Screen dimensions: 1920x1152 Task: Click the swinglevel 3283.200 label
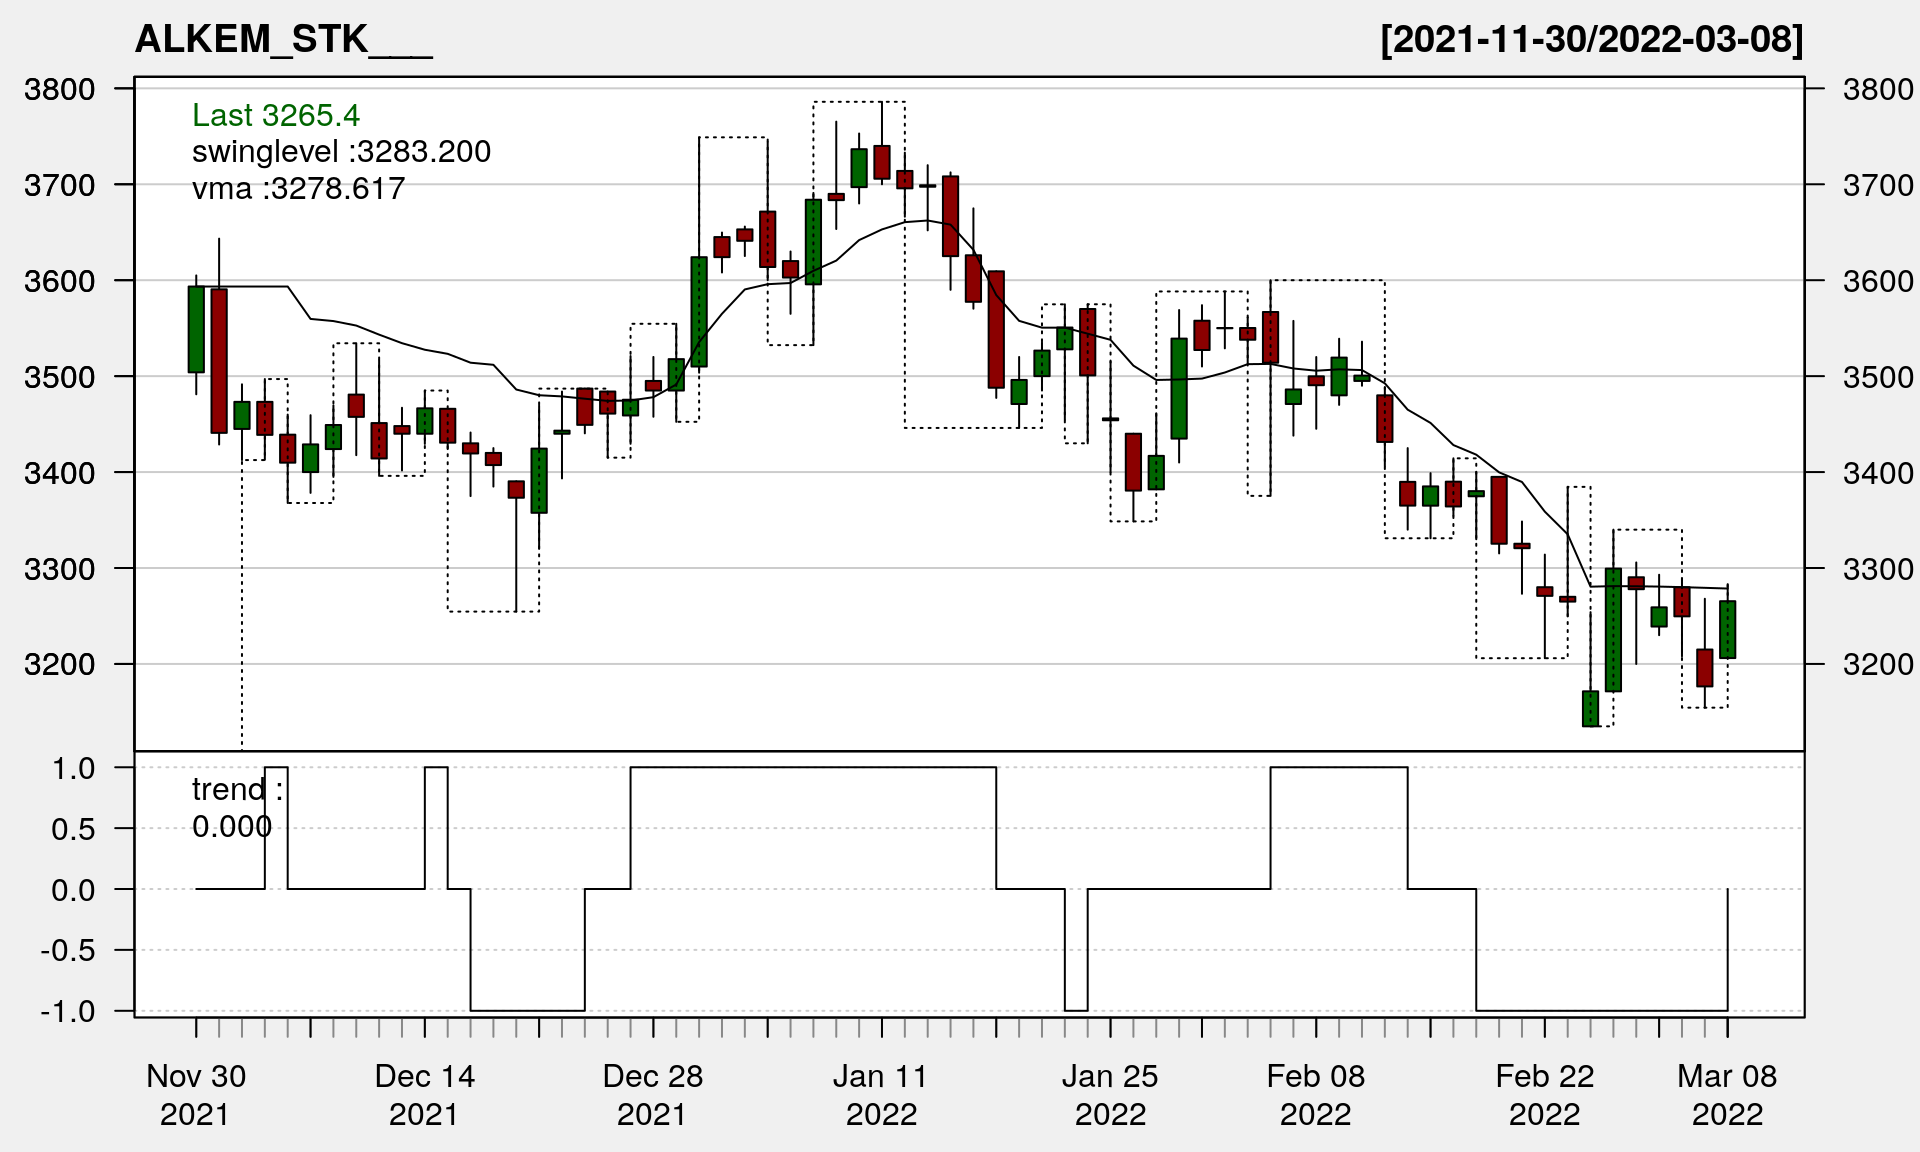[x=341, y=152]
